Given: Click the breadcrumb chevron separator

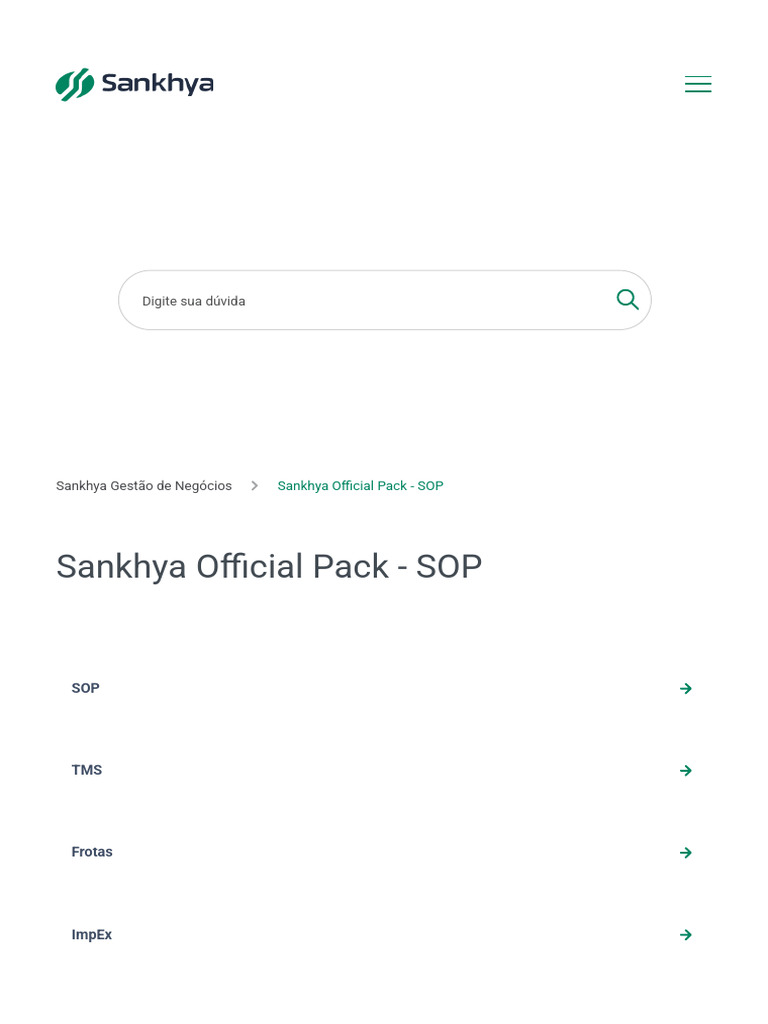Looking at the screenshot, I should [255, 486].
